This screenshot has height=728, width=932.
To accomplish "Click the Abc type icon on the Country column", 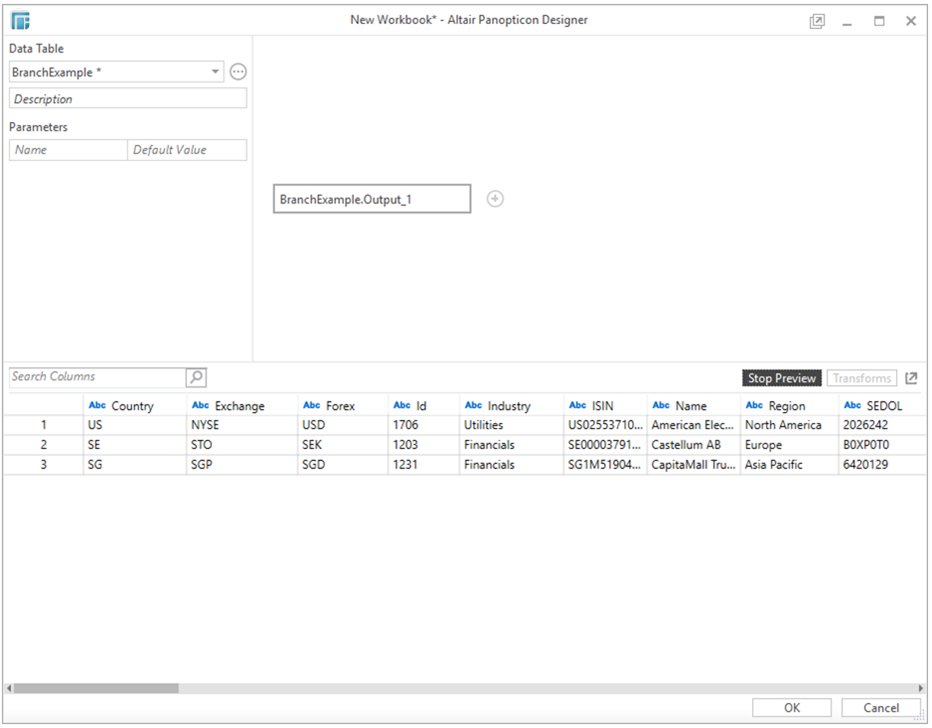I will click(x=97, y=405).
